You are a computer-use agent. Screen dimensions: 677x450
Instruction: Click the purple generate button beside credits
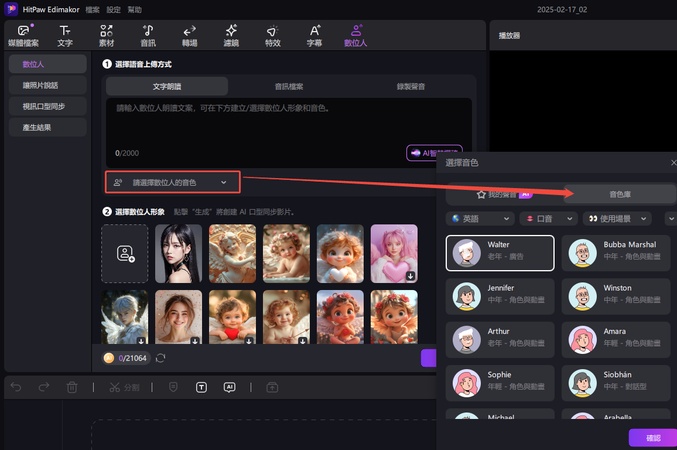point(429,358)
